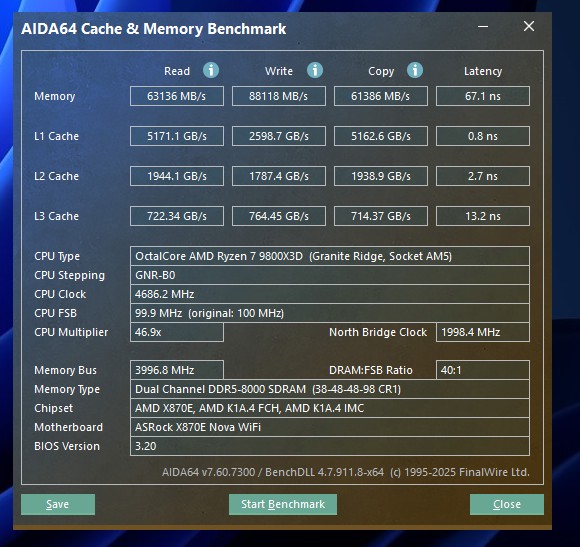Click the BIOS Version value 3.20

tap(330, 446)
